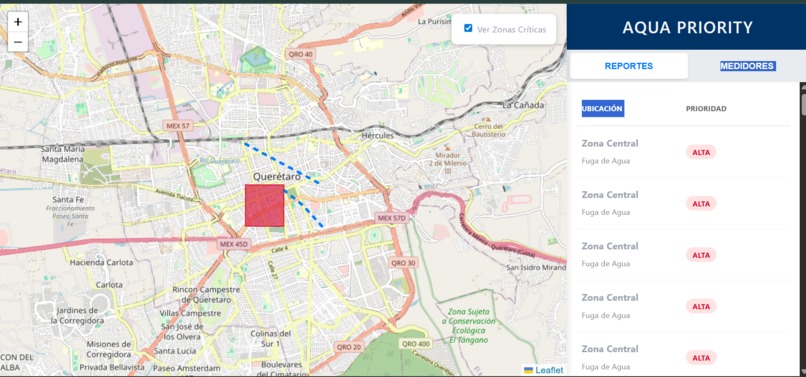
Task: Click the UBICACIÓN column header
Action: point(602,109)
